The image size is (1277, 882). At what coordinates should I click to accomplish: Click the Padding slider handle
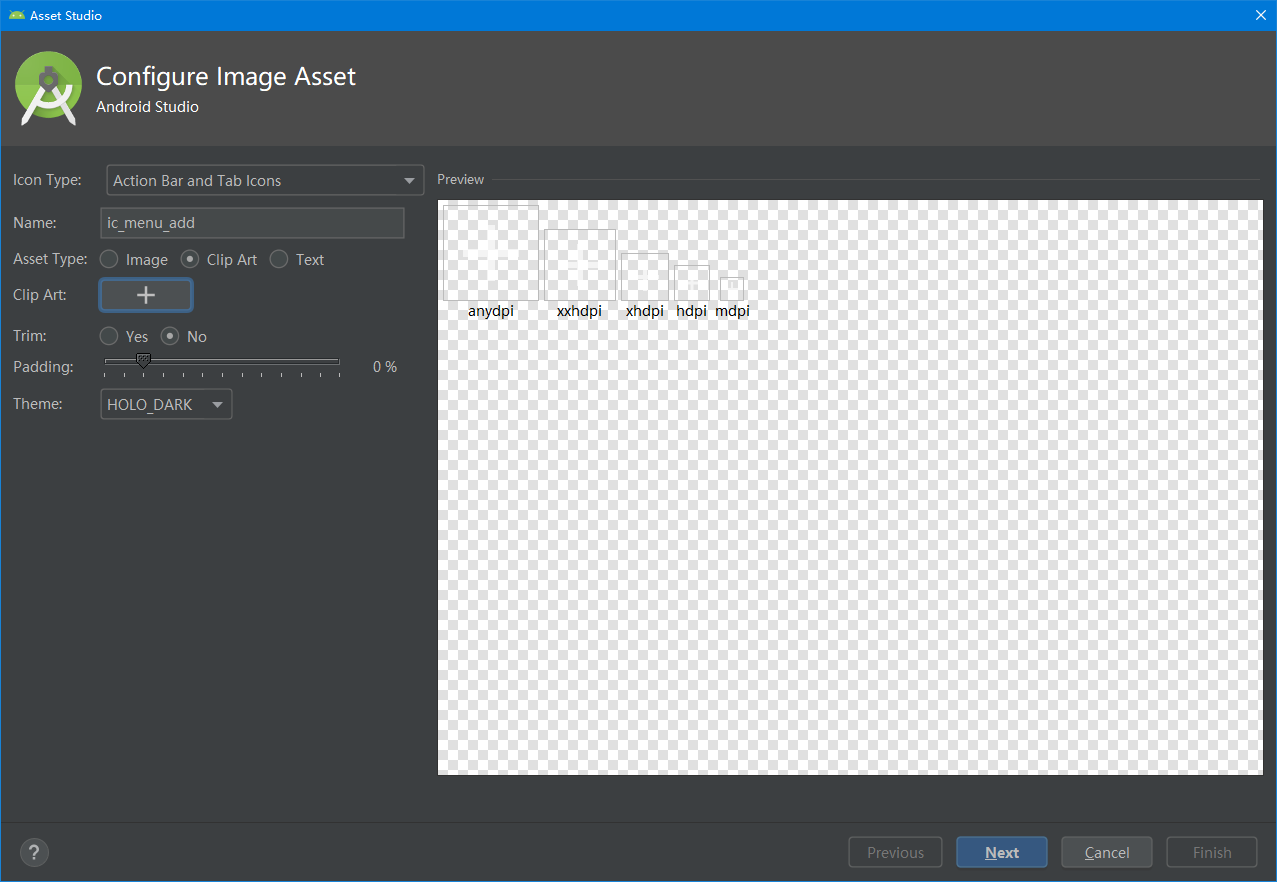pos(143,360)
